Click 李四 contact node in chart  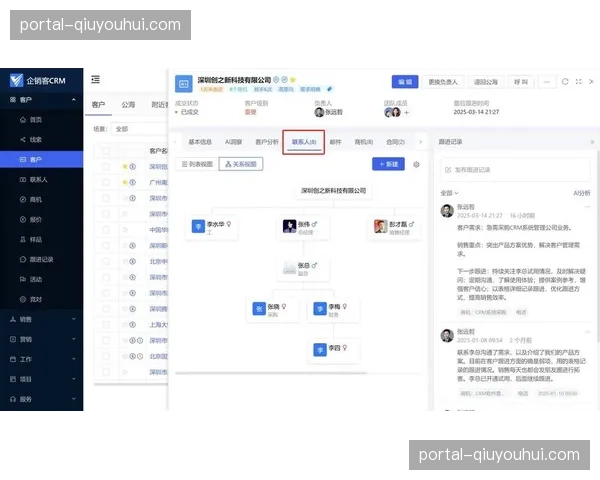[333, 349]
